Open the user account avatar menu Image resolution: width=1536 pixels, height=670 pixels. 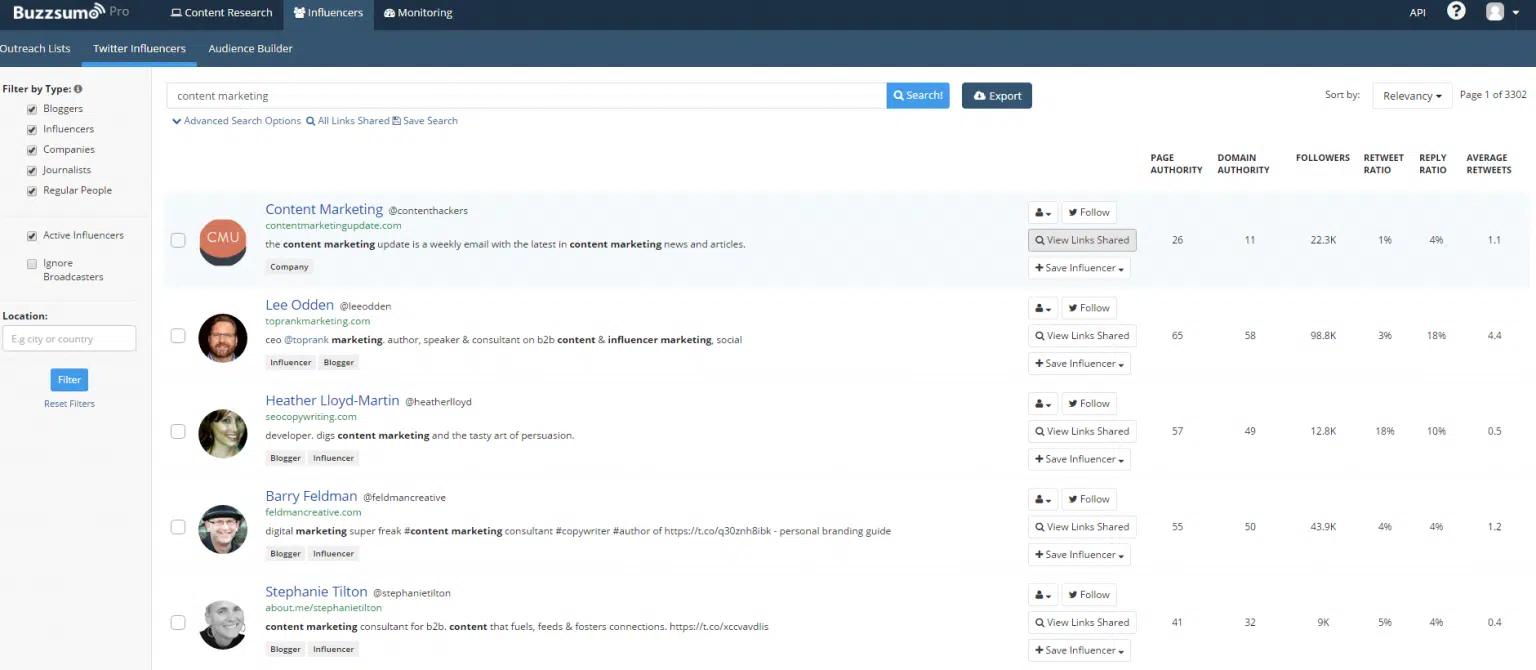click(1502, 12)
